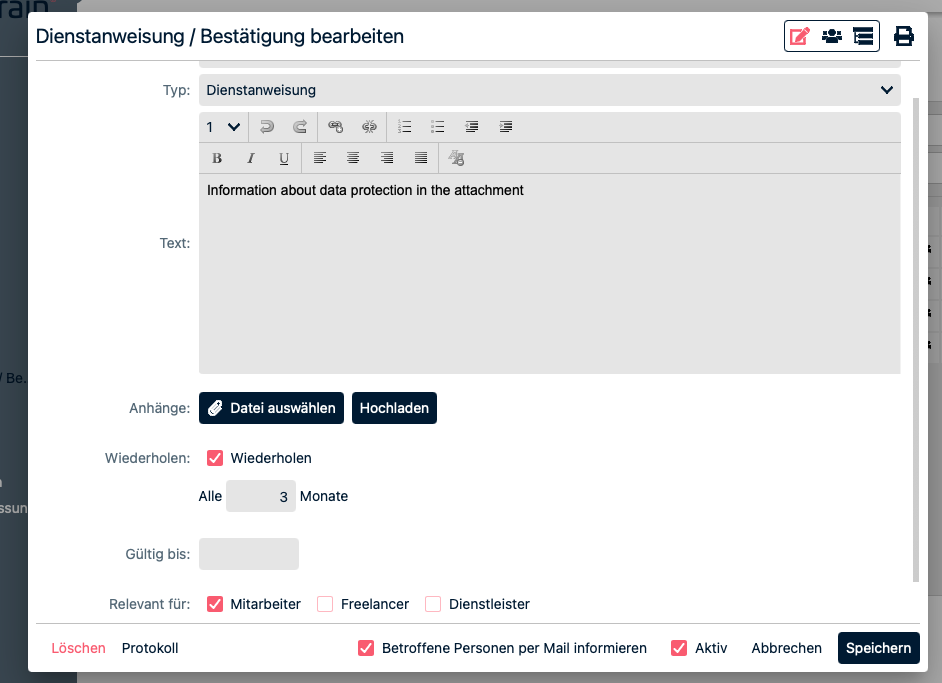The height and width of the screenshot is (683, 942).
Task: Underline the selected text
Action: [x=284, y=158]
